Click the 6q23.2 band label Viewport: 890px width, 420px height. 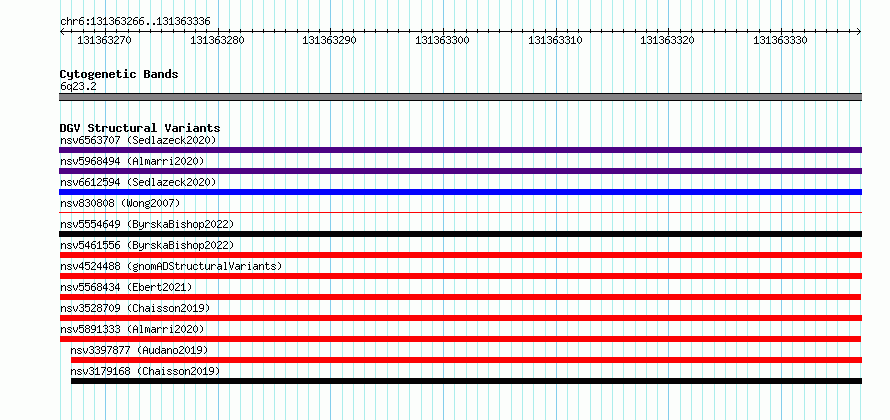point(78,87)
